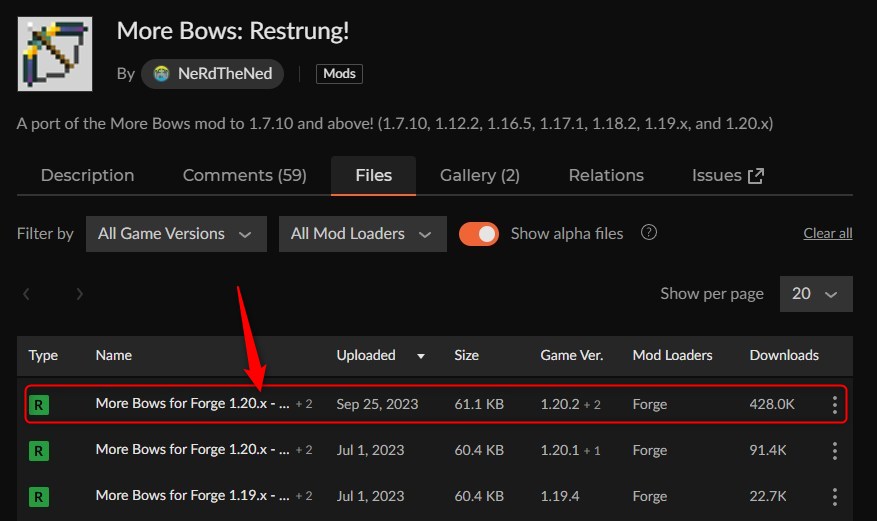Image resolution: width=877 pixels, height=521 pixels.
Task: Sort by the Game Ver. column header
Action: pyautogui.click(x=572, y=355)
